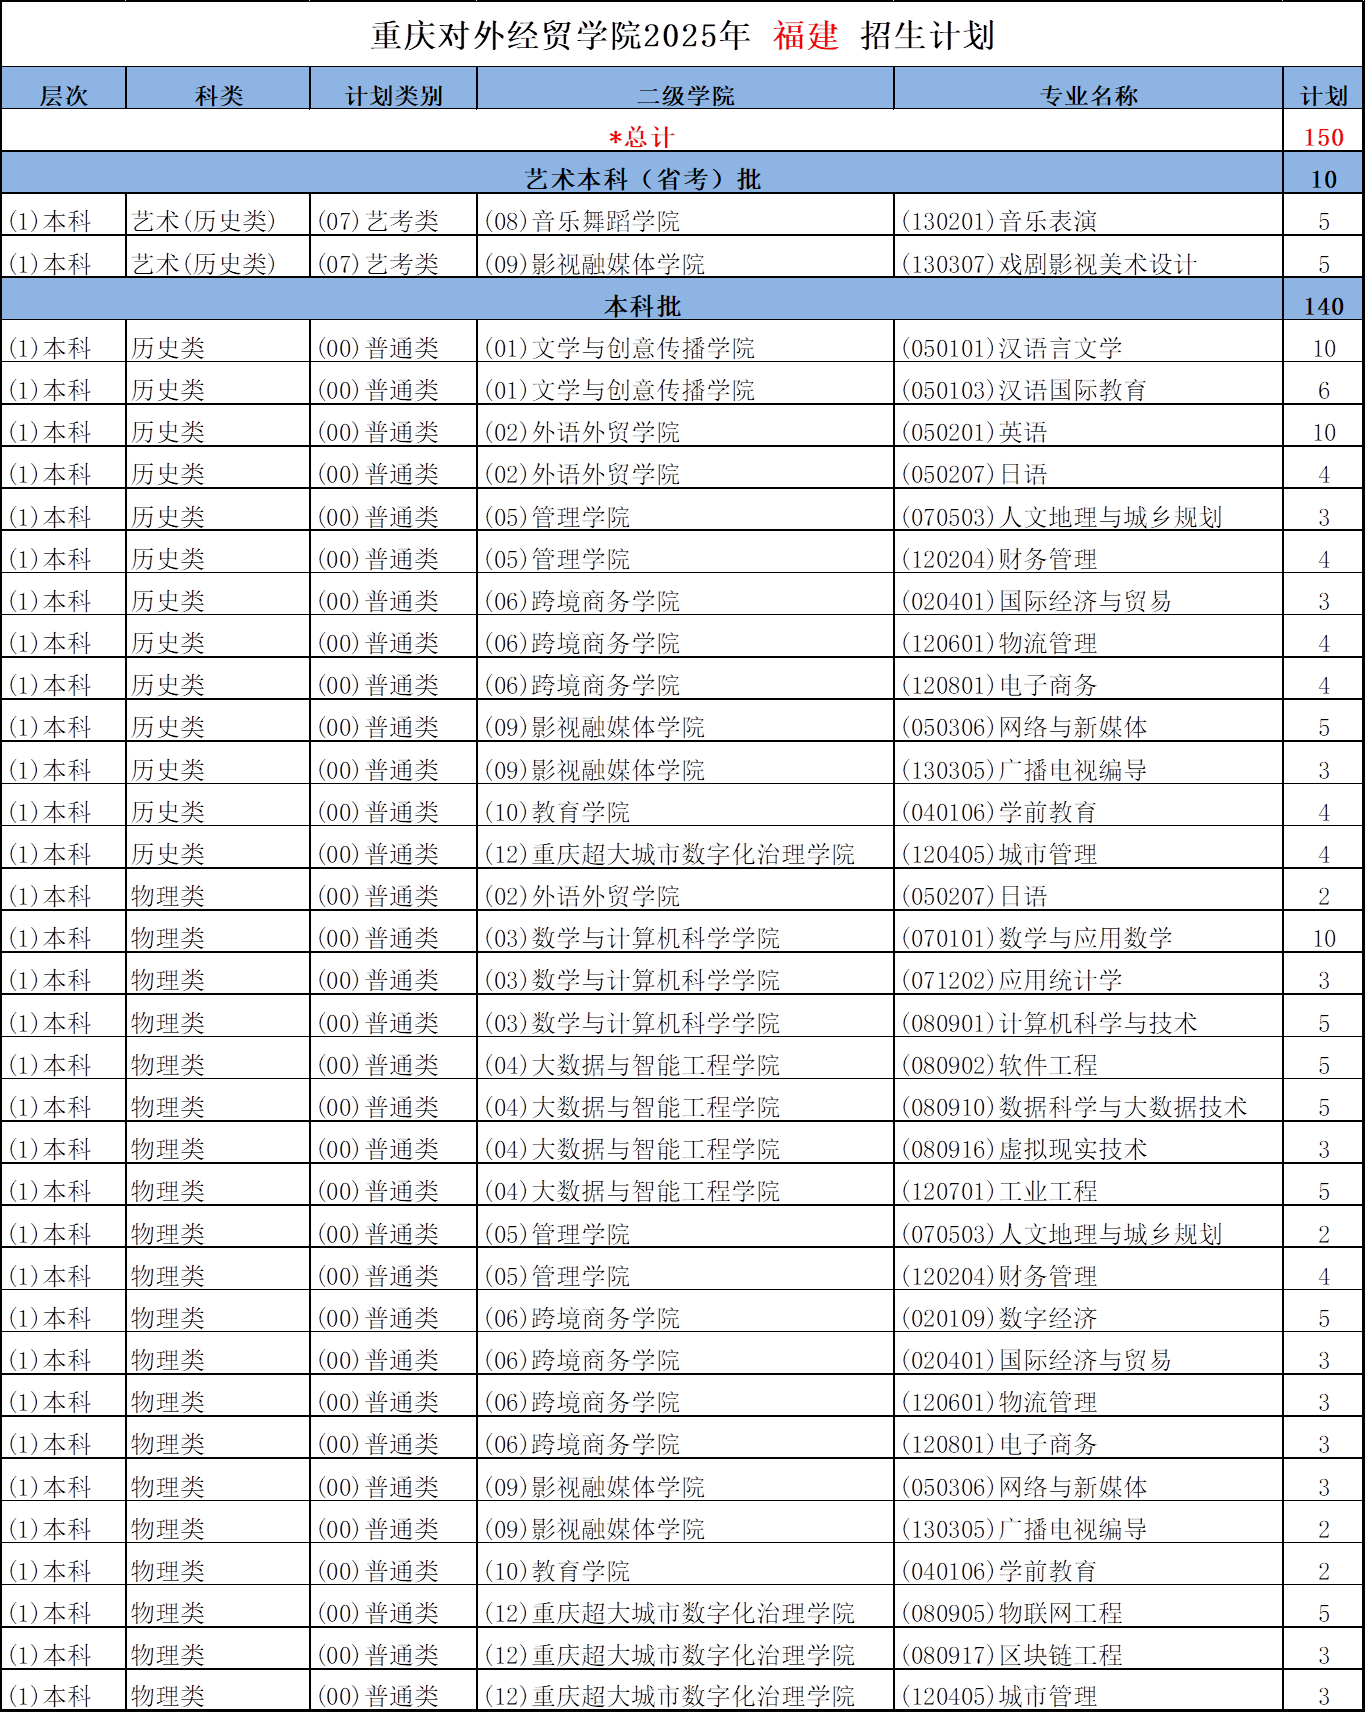
Task: Select the 音乐舞蹈学院 college cell
Action: tap(582, 221)
